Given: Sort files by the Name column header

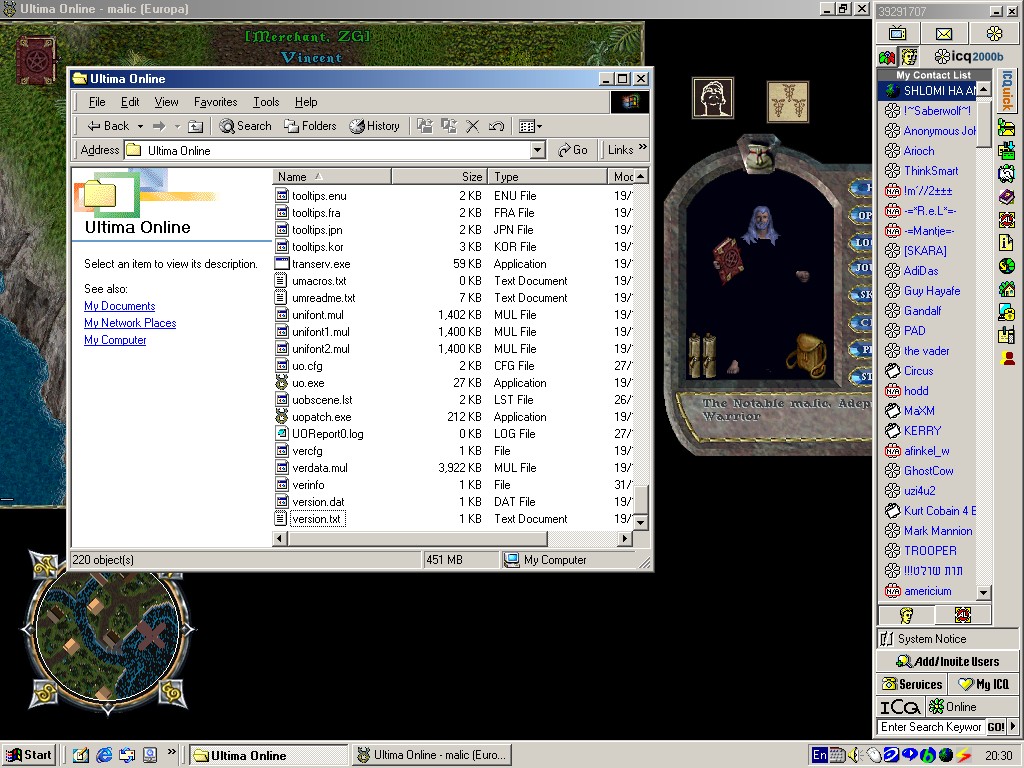Looking at the screenshot, I should point(332,176).
